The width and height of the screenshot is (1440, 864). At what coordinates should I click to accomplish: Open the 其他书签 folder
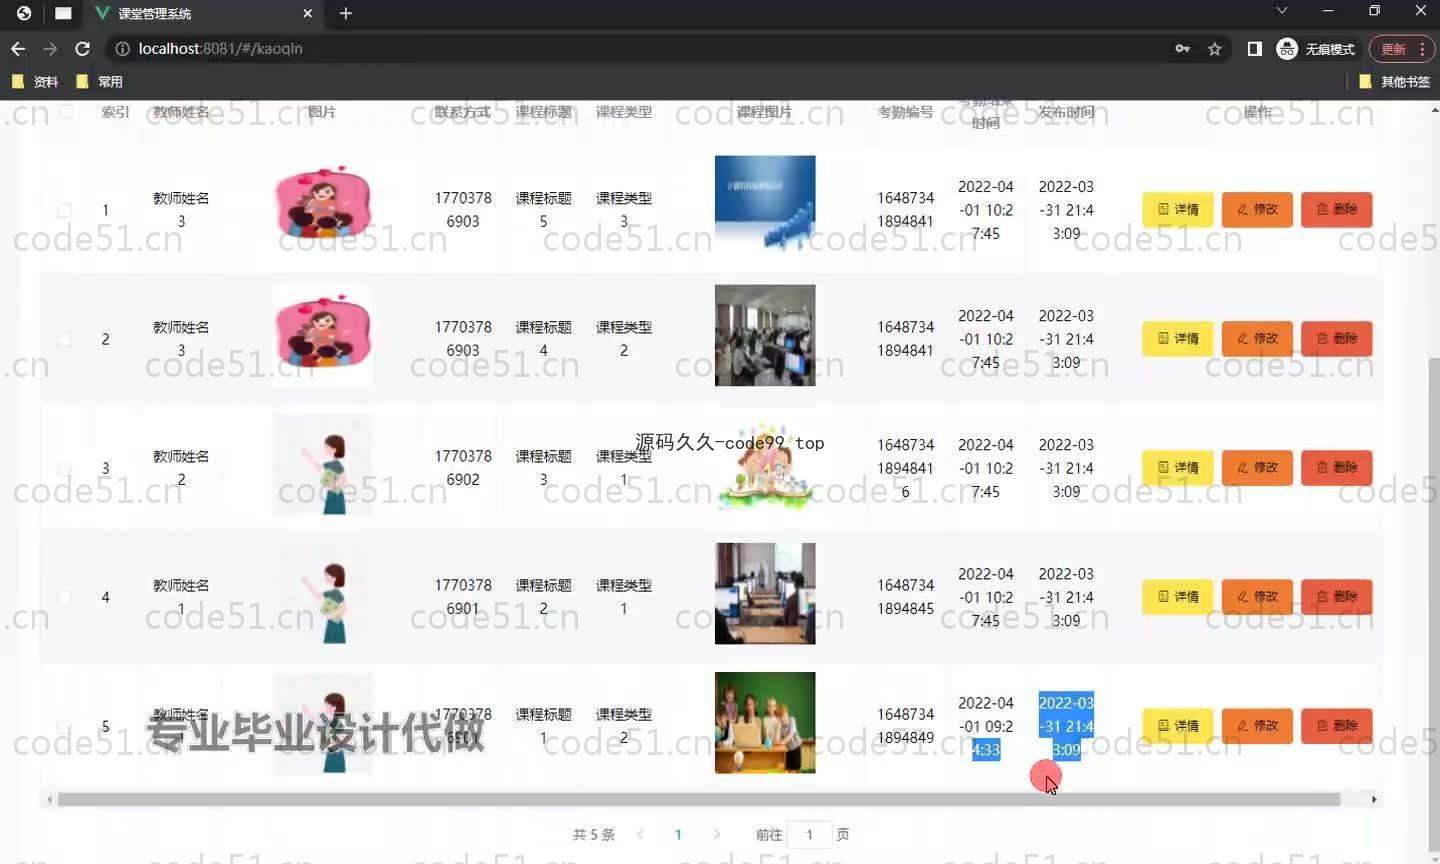tap(1394, 81)
